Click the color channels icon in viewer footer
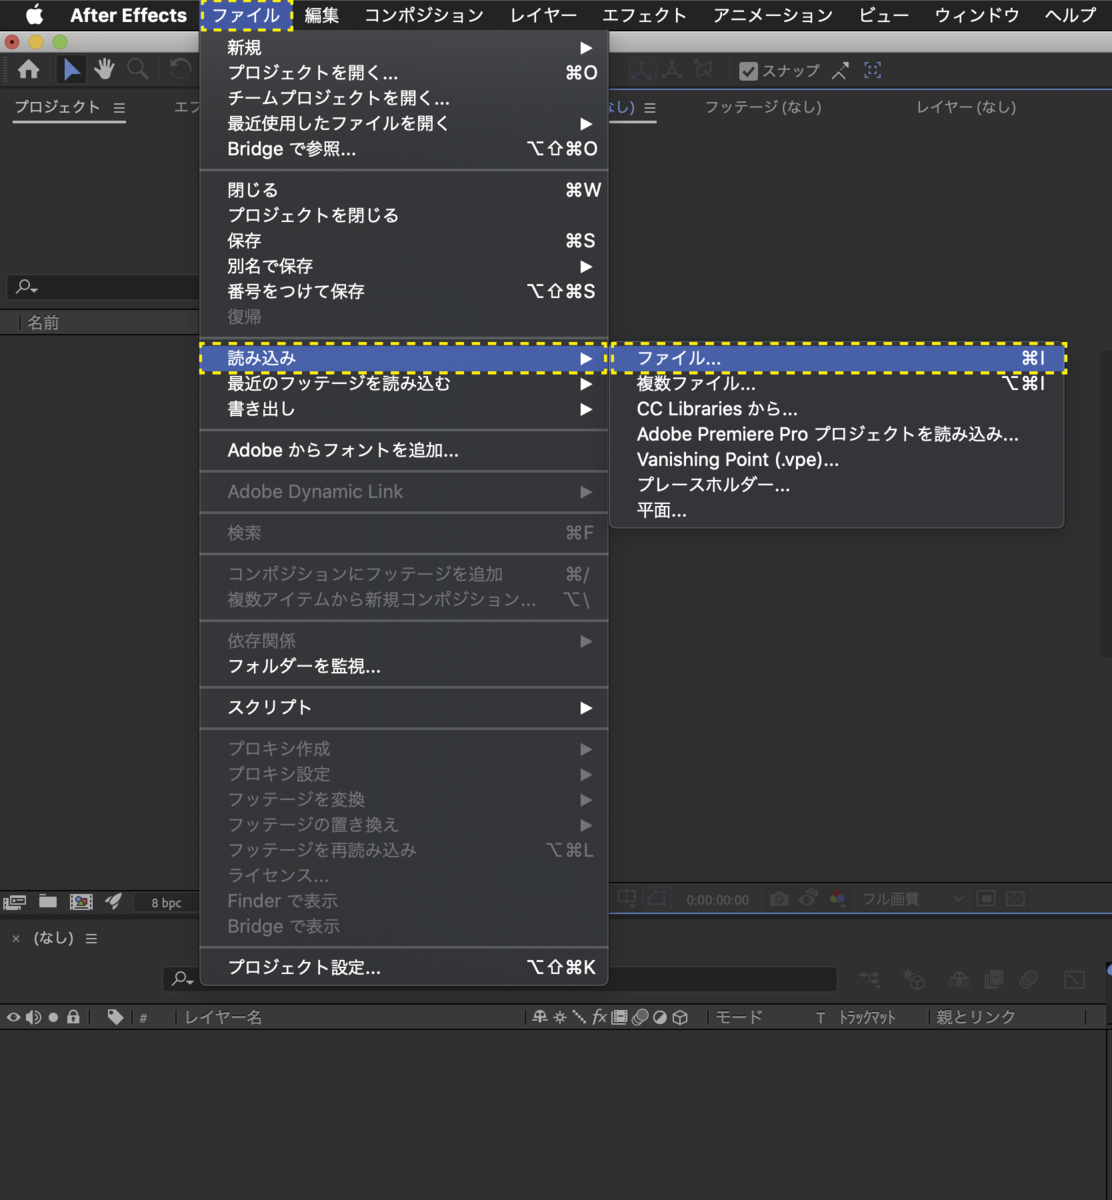The image size is (1112, 1200). [838, 899]
